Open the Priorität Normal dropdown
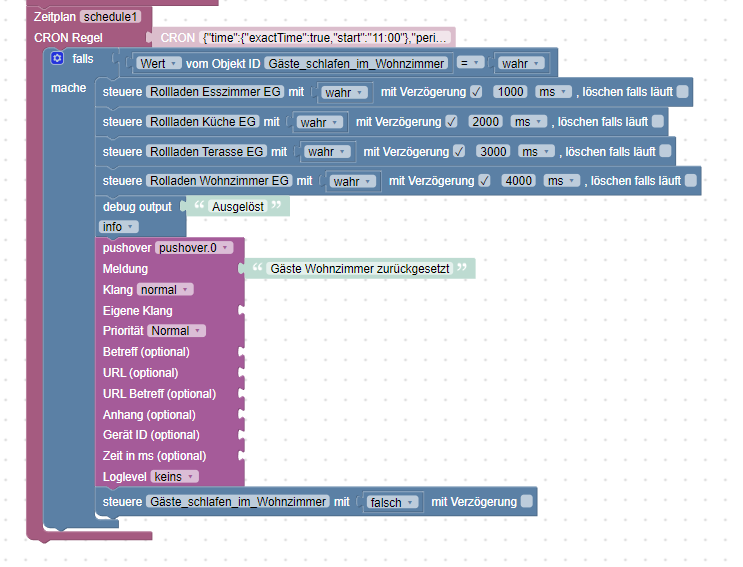The width and height of the screenshot is (743, 567). tap(177, 331)
